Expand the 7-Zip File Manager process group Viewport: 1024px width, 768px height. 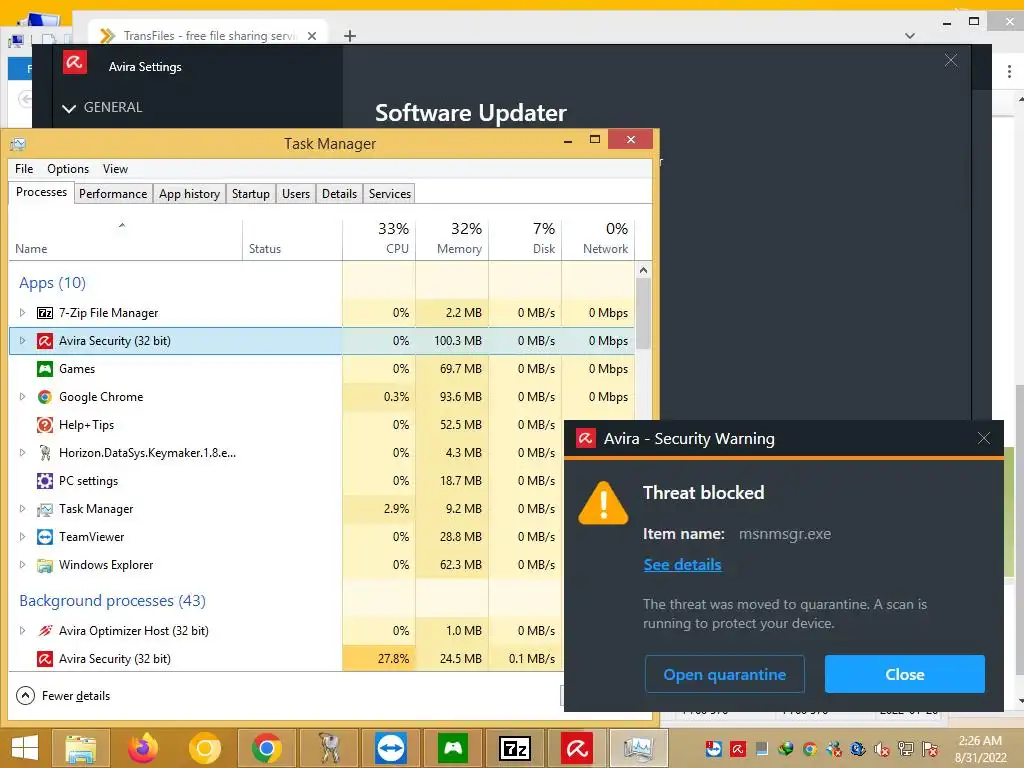tap(22, 313)
